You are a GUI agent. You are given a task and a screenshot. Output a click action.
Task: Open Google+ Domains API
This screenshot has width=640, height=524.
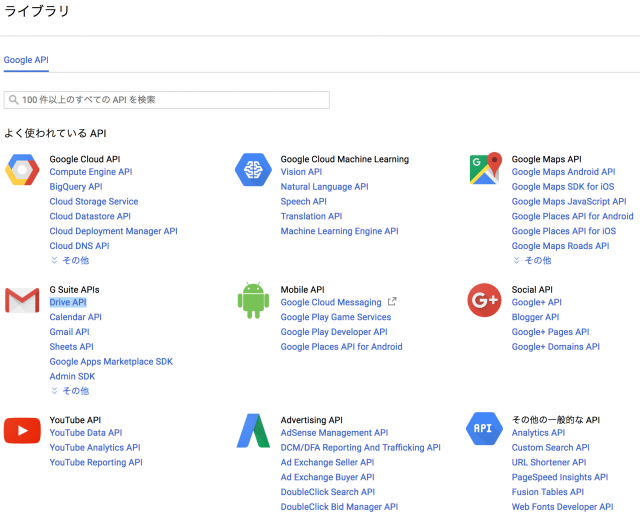[556, 347]
